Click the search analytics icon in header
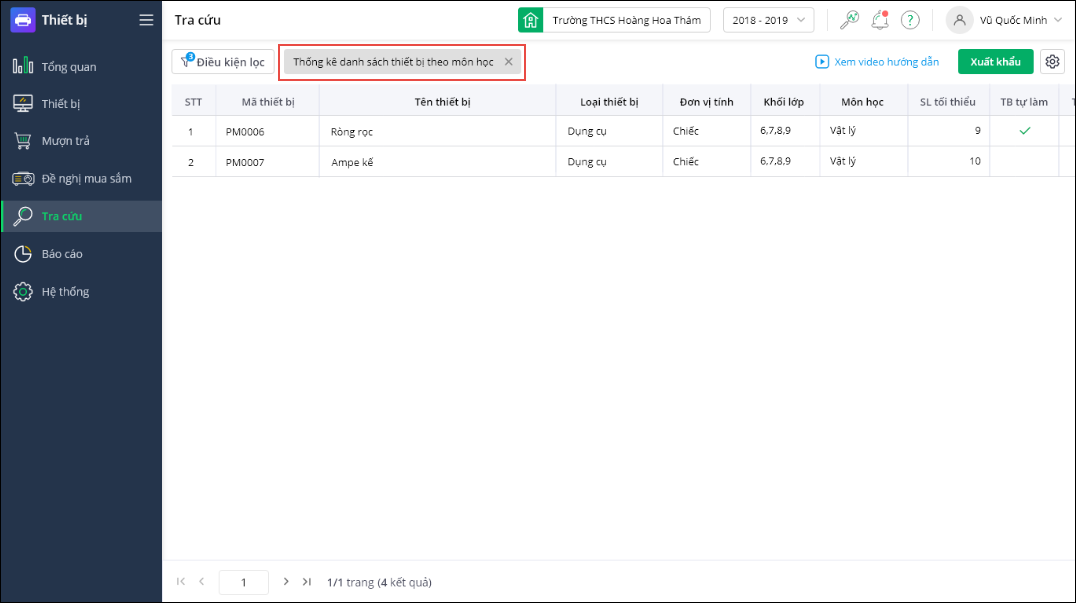 [x=849, y=20]
